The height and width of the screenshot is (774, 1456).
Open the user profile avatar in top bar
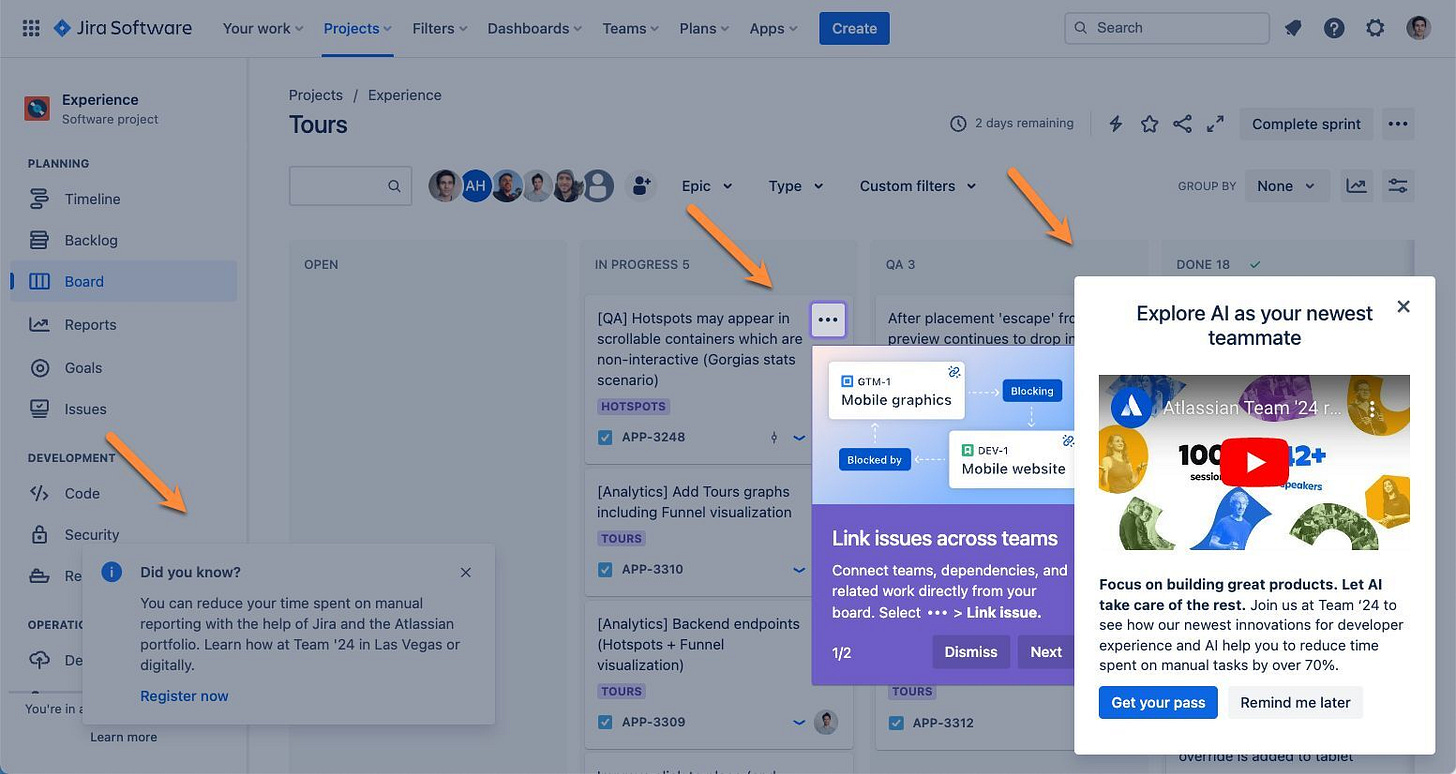pyautogui.click(x=1418, y=28)
